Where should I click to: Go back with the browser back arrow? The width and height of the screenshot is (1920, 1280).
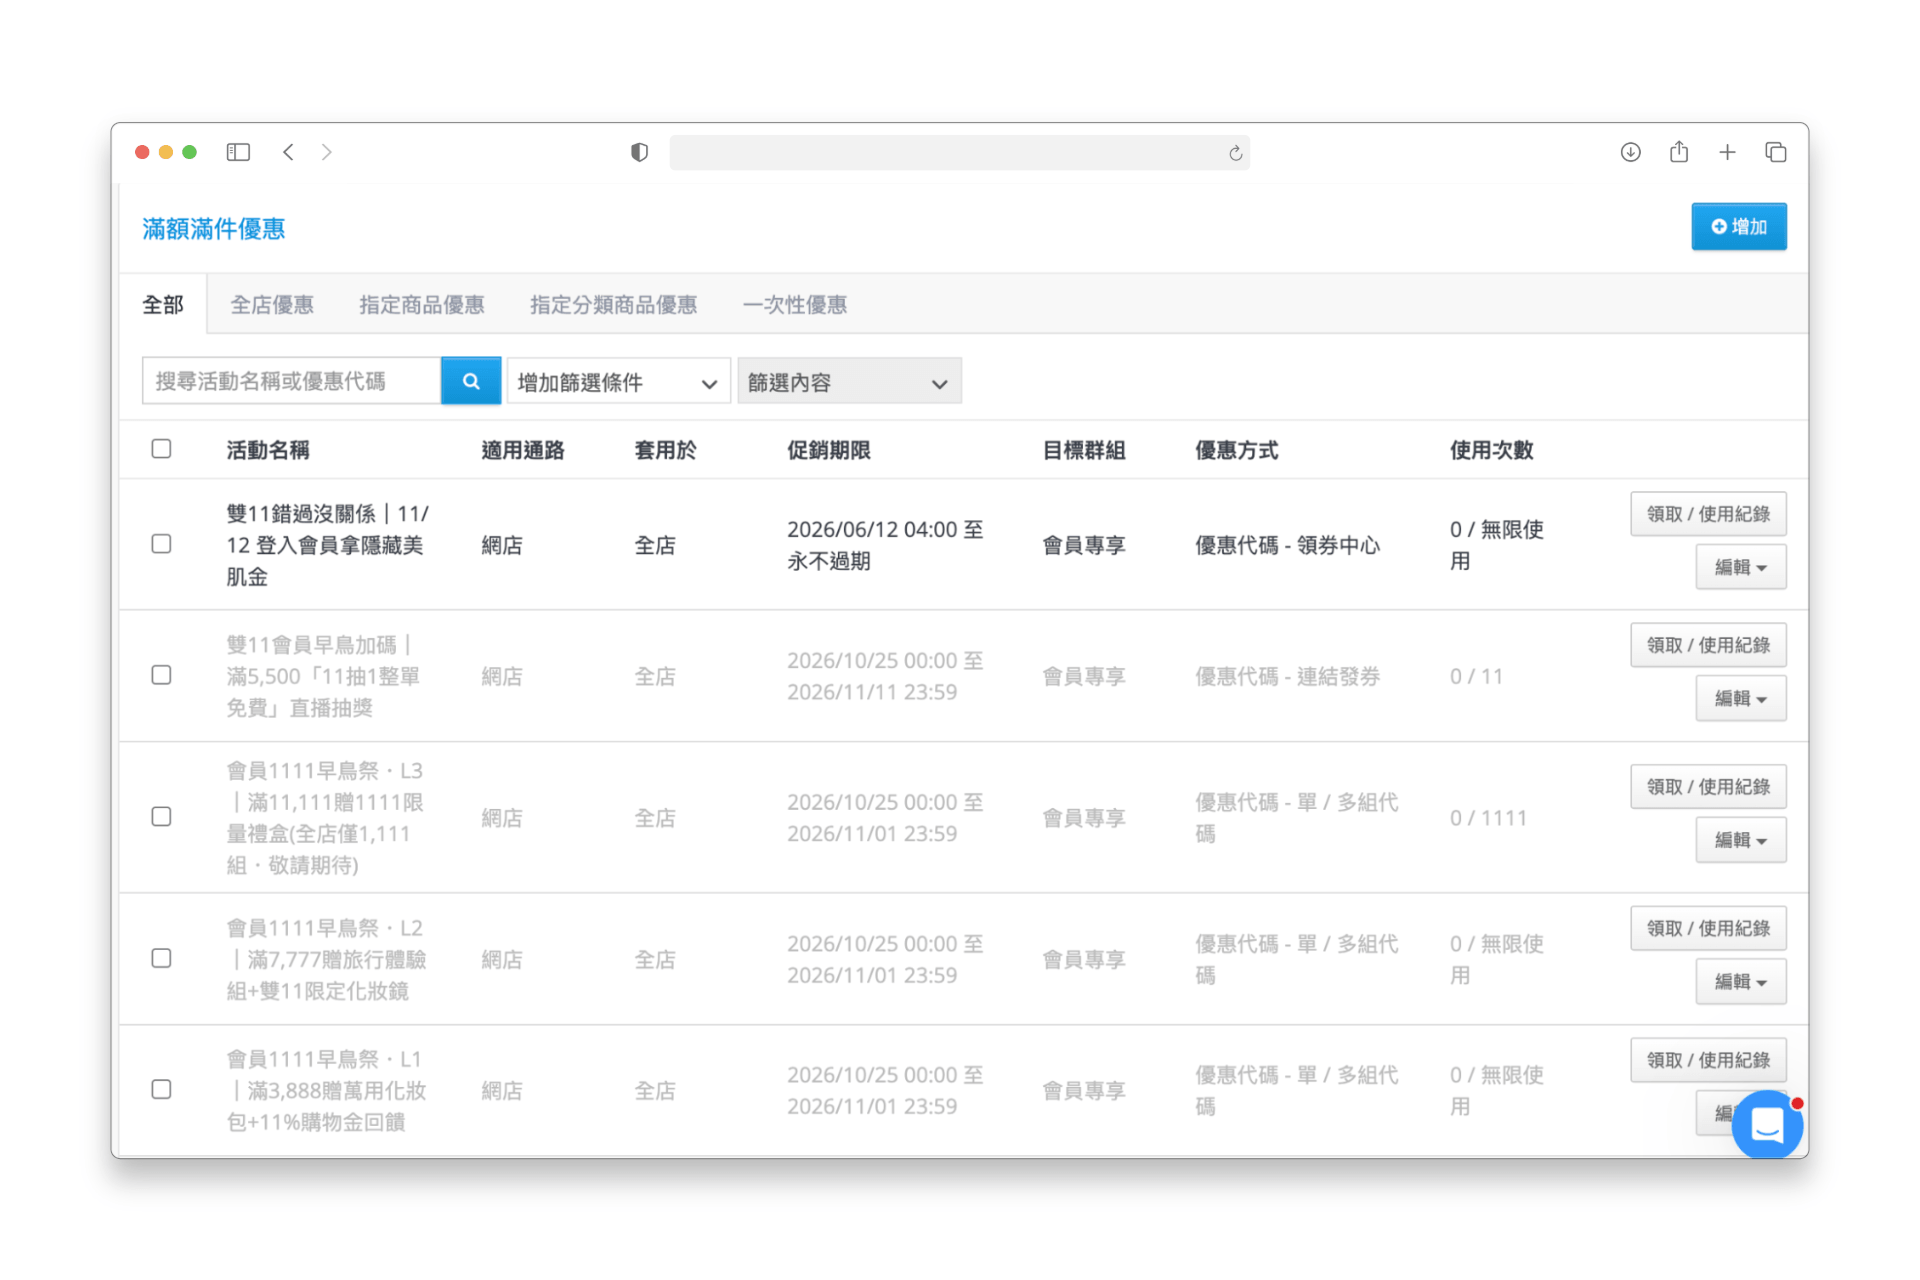pyautogui.click(x=288, y=152)
